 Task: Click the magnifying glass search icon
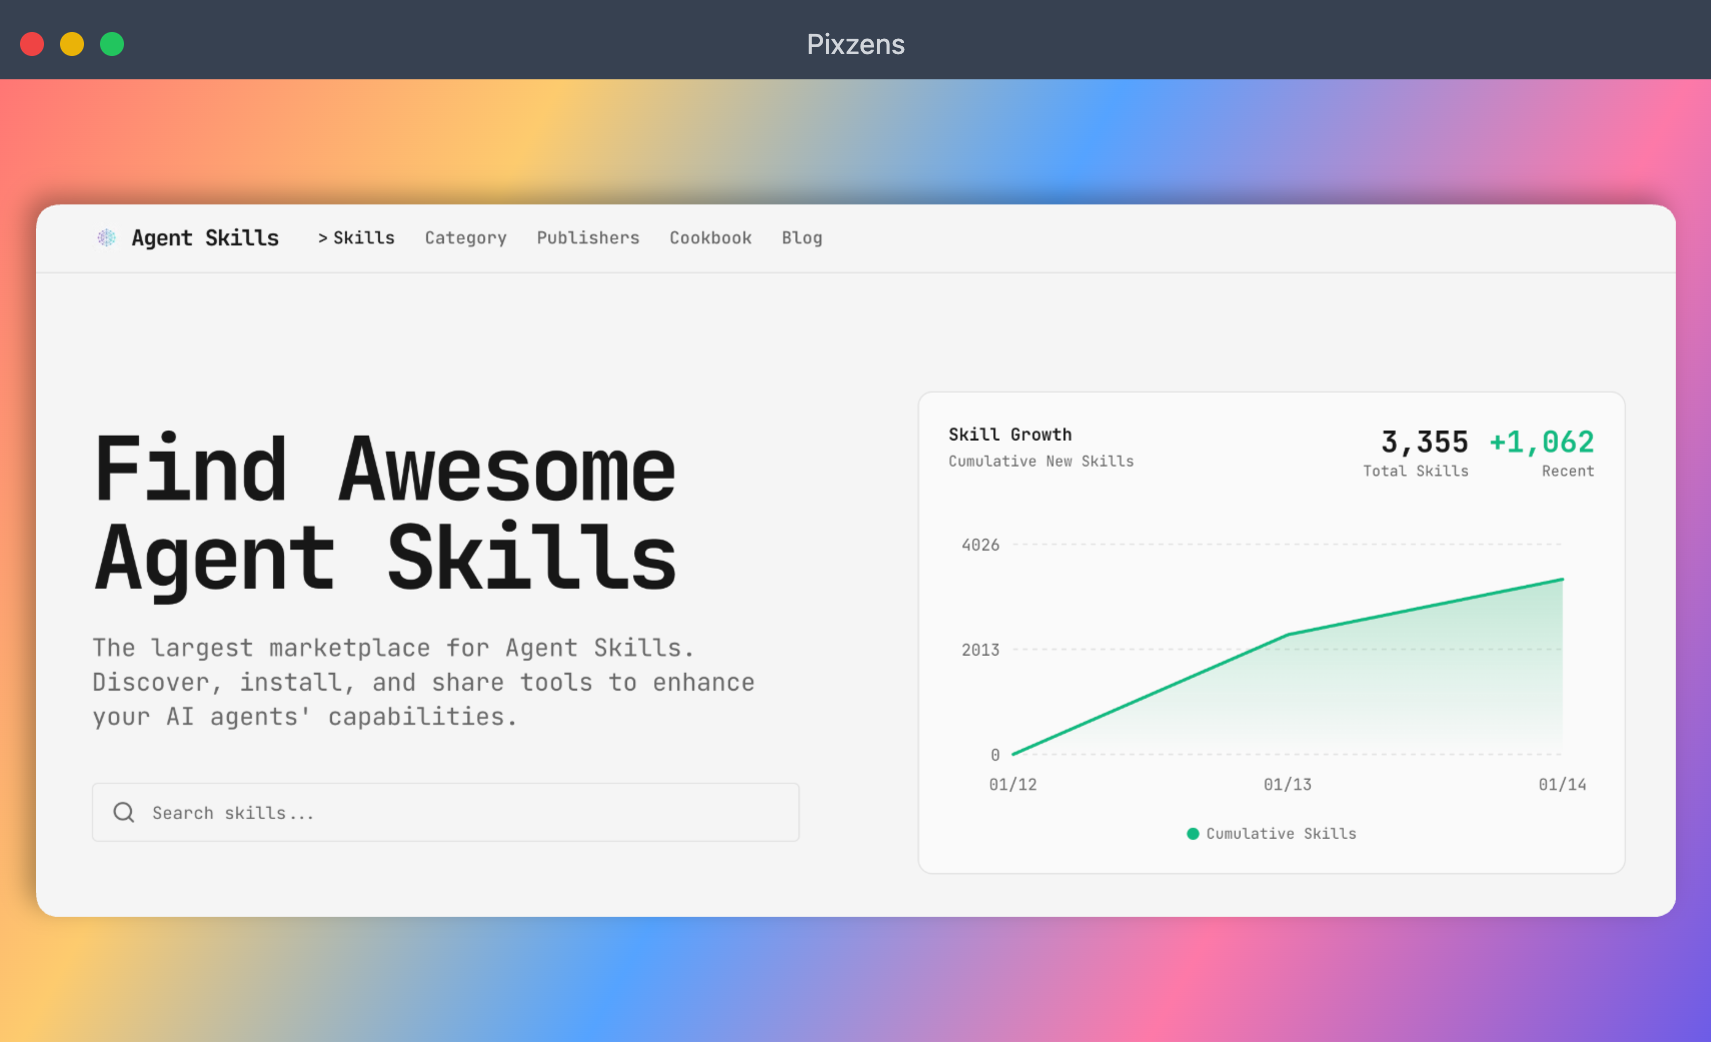[x=124, y=812]
